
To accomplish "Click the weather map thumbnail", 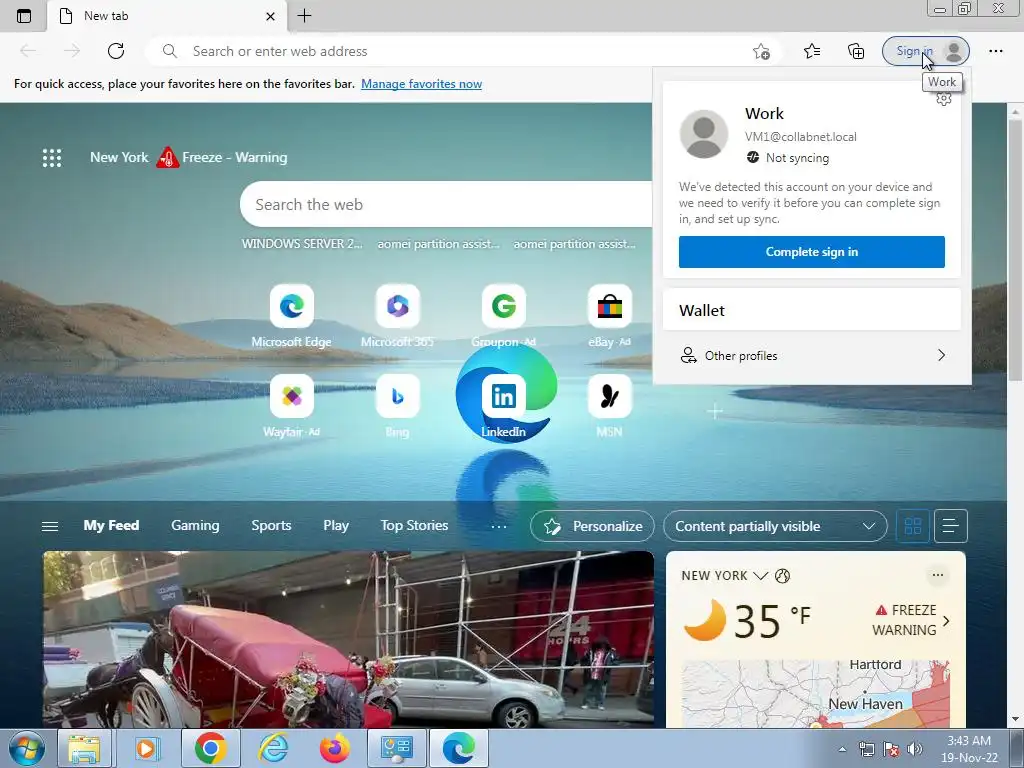I will (815, 694).
